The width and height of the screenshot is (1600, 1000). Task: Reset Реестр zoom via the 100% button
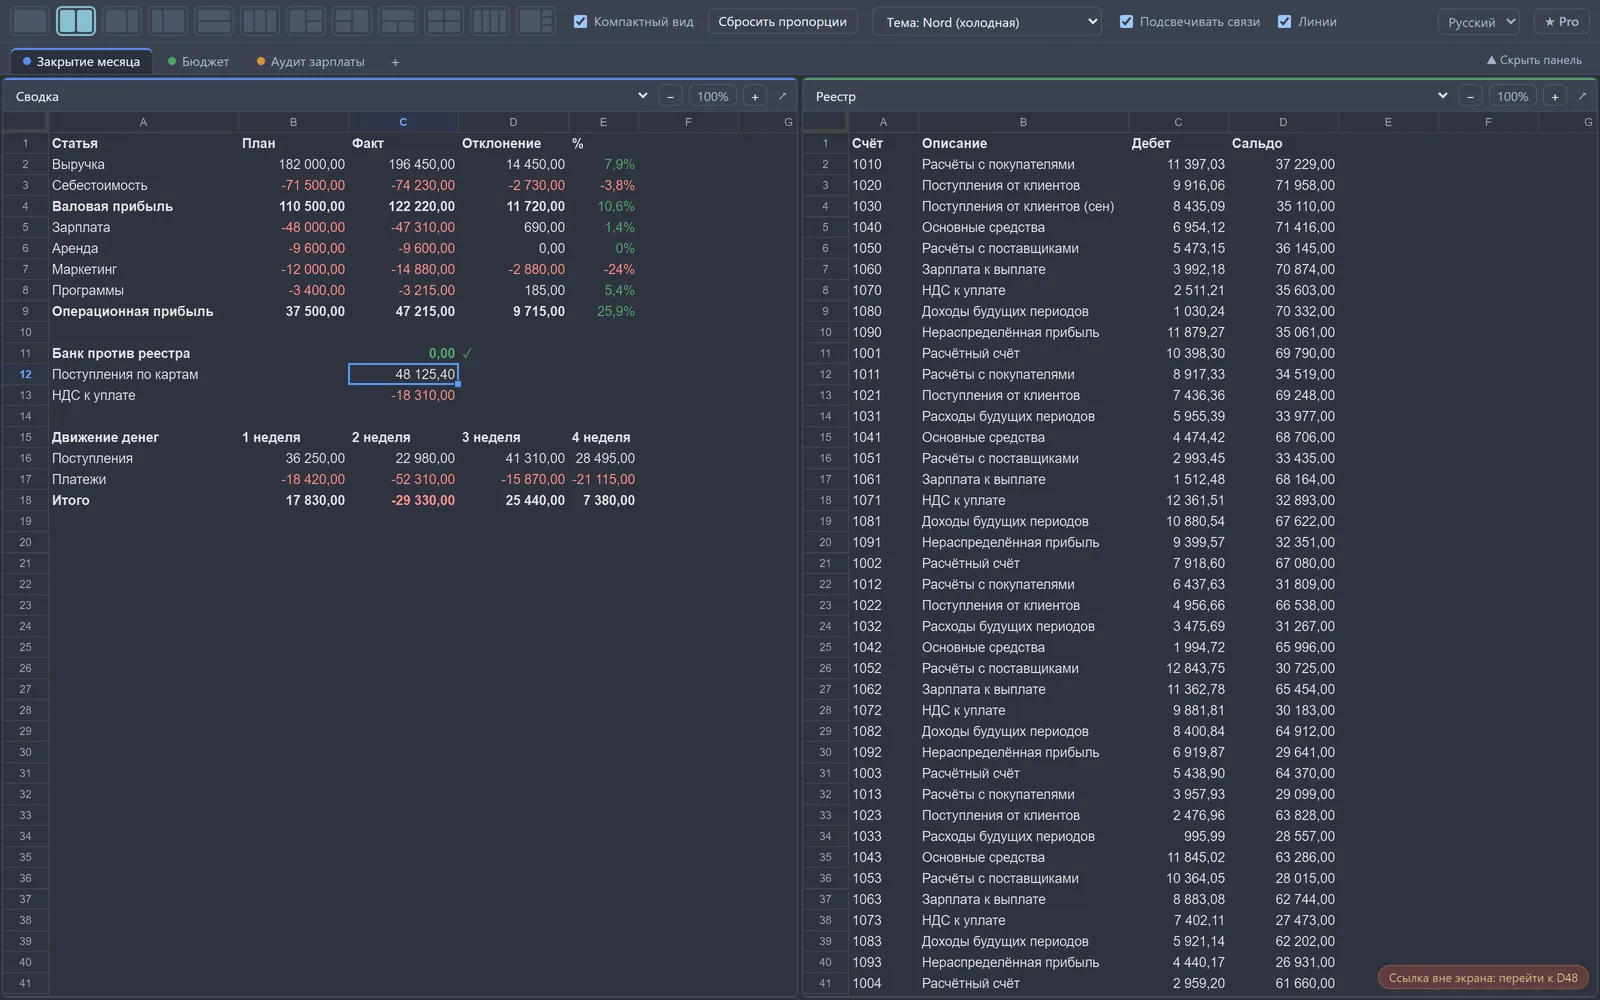(1513, 96)
